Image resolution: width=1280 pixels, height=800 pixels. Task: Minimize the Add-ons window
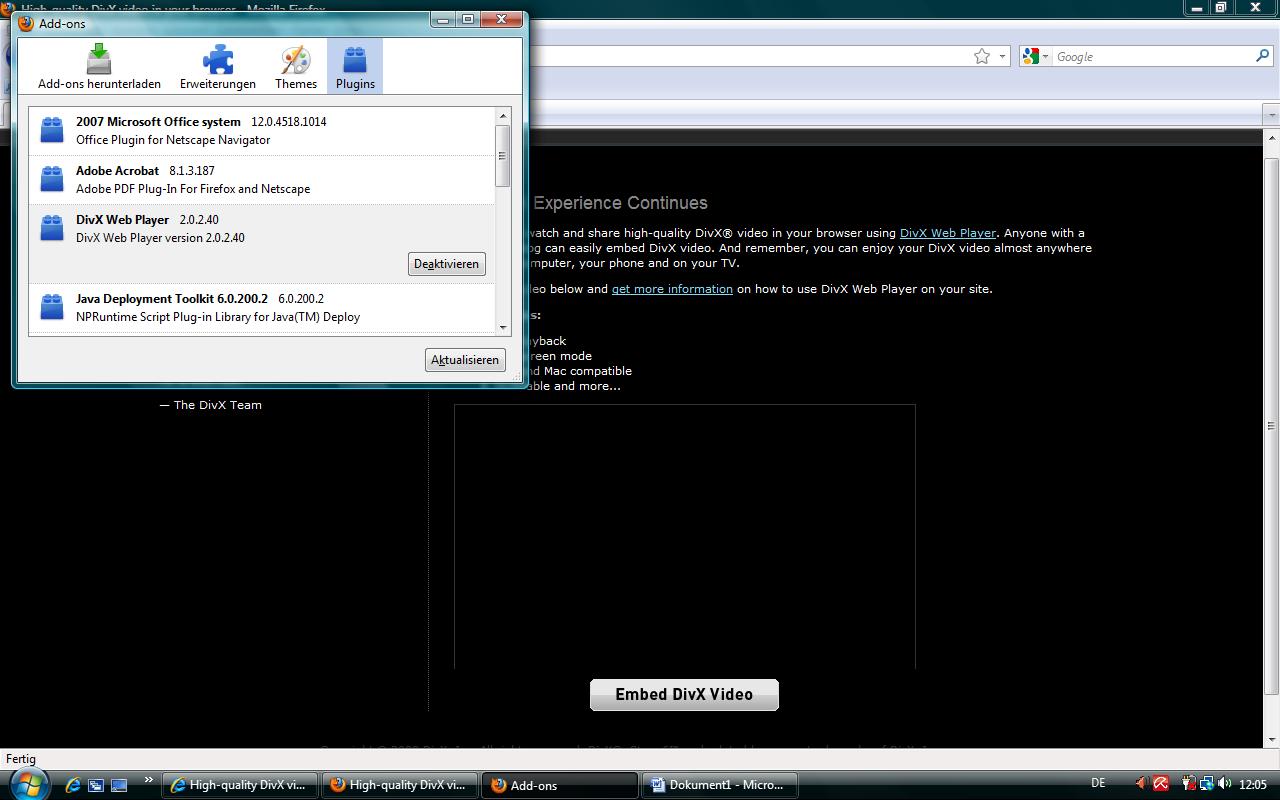coord(443,19)
